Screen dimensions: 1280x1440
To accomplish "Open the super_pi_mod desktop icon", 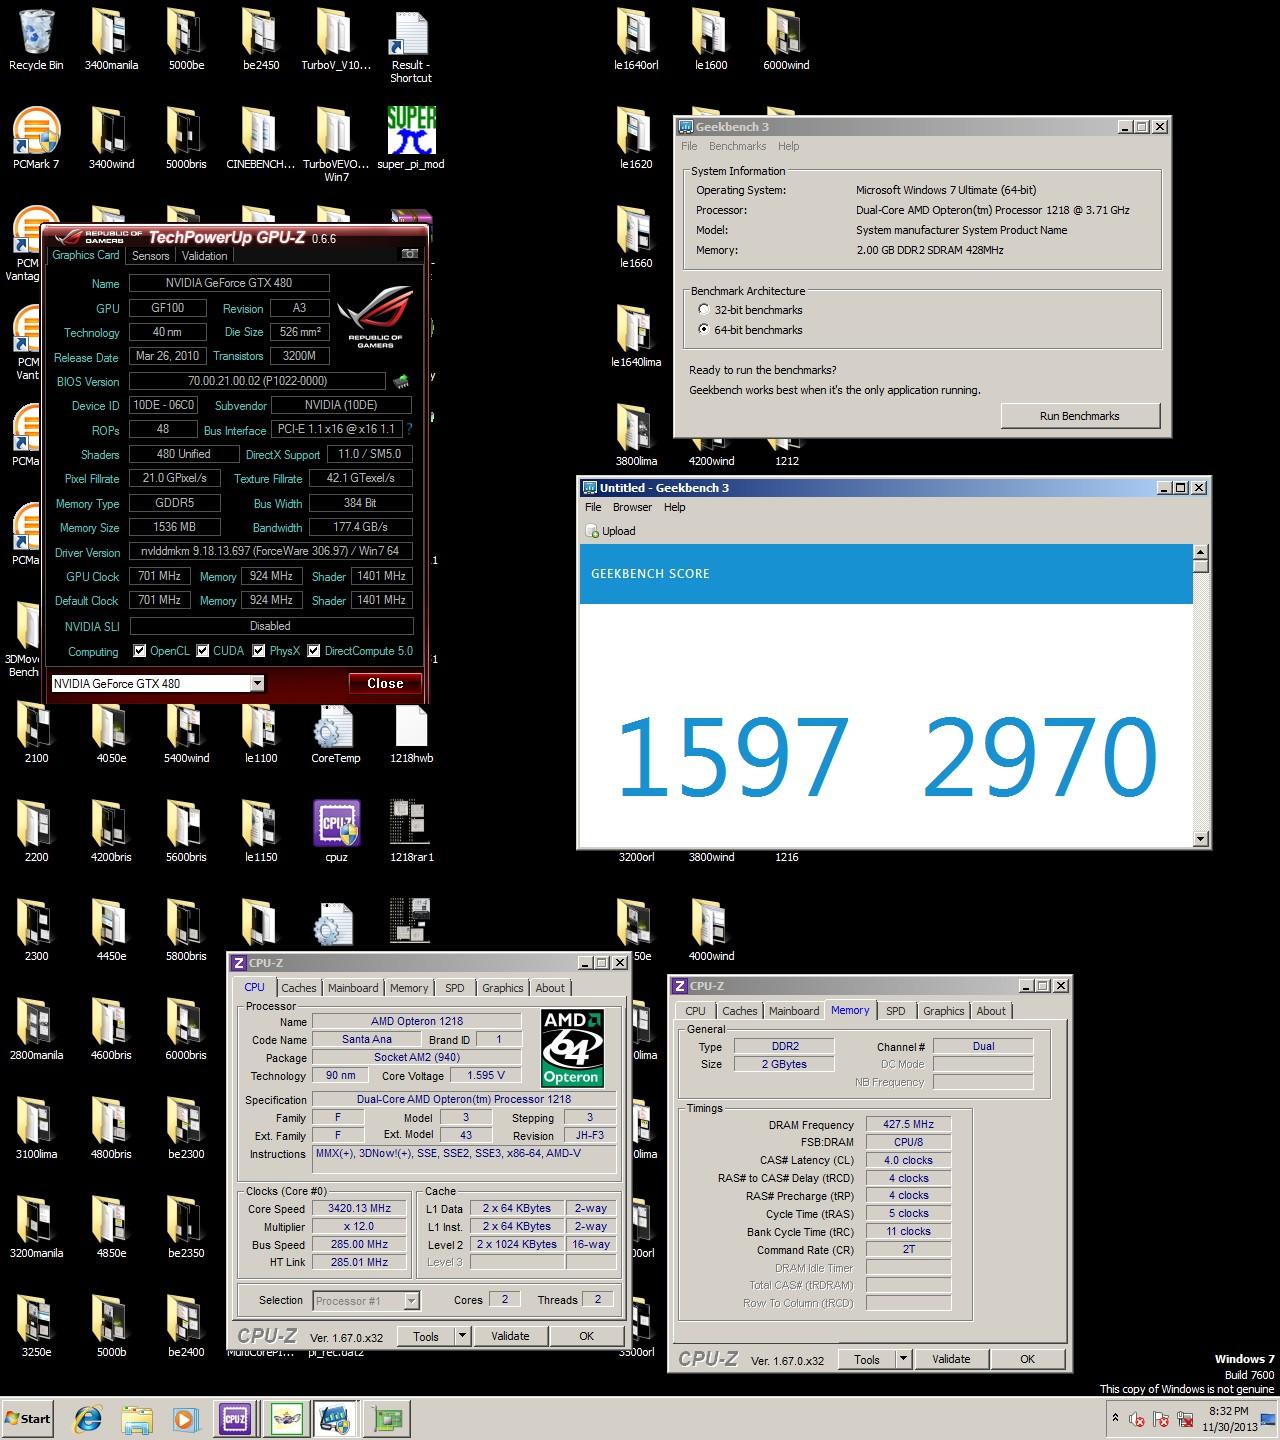I will pyautogui.click(x=411, y=140).
